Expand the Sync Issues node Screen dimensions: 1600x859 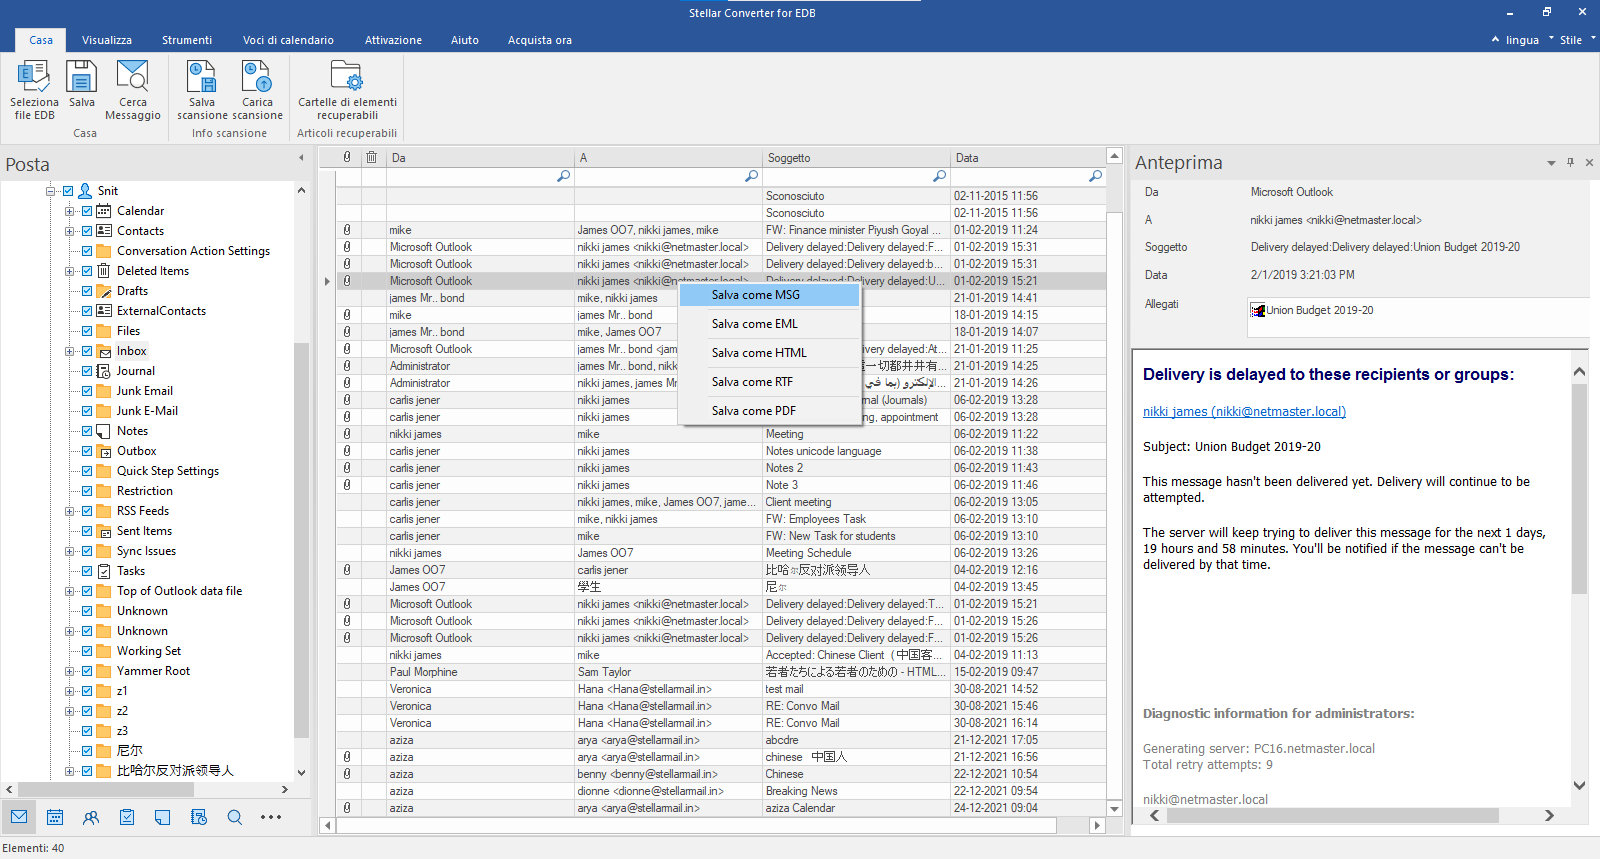tap(70, 551)
